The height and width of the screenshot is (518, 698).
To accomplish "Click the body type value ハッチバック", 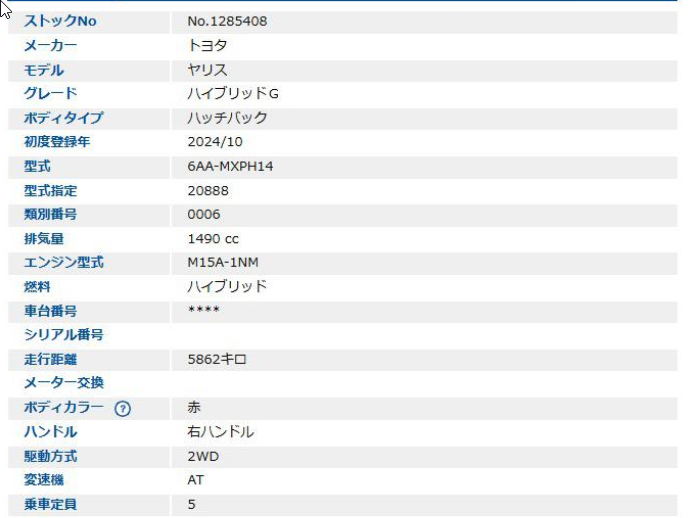I will point(227,118).
